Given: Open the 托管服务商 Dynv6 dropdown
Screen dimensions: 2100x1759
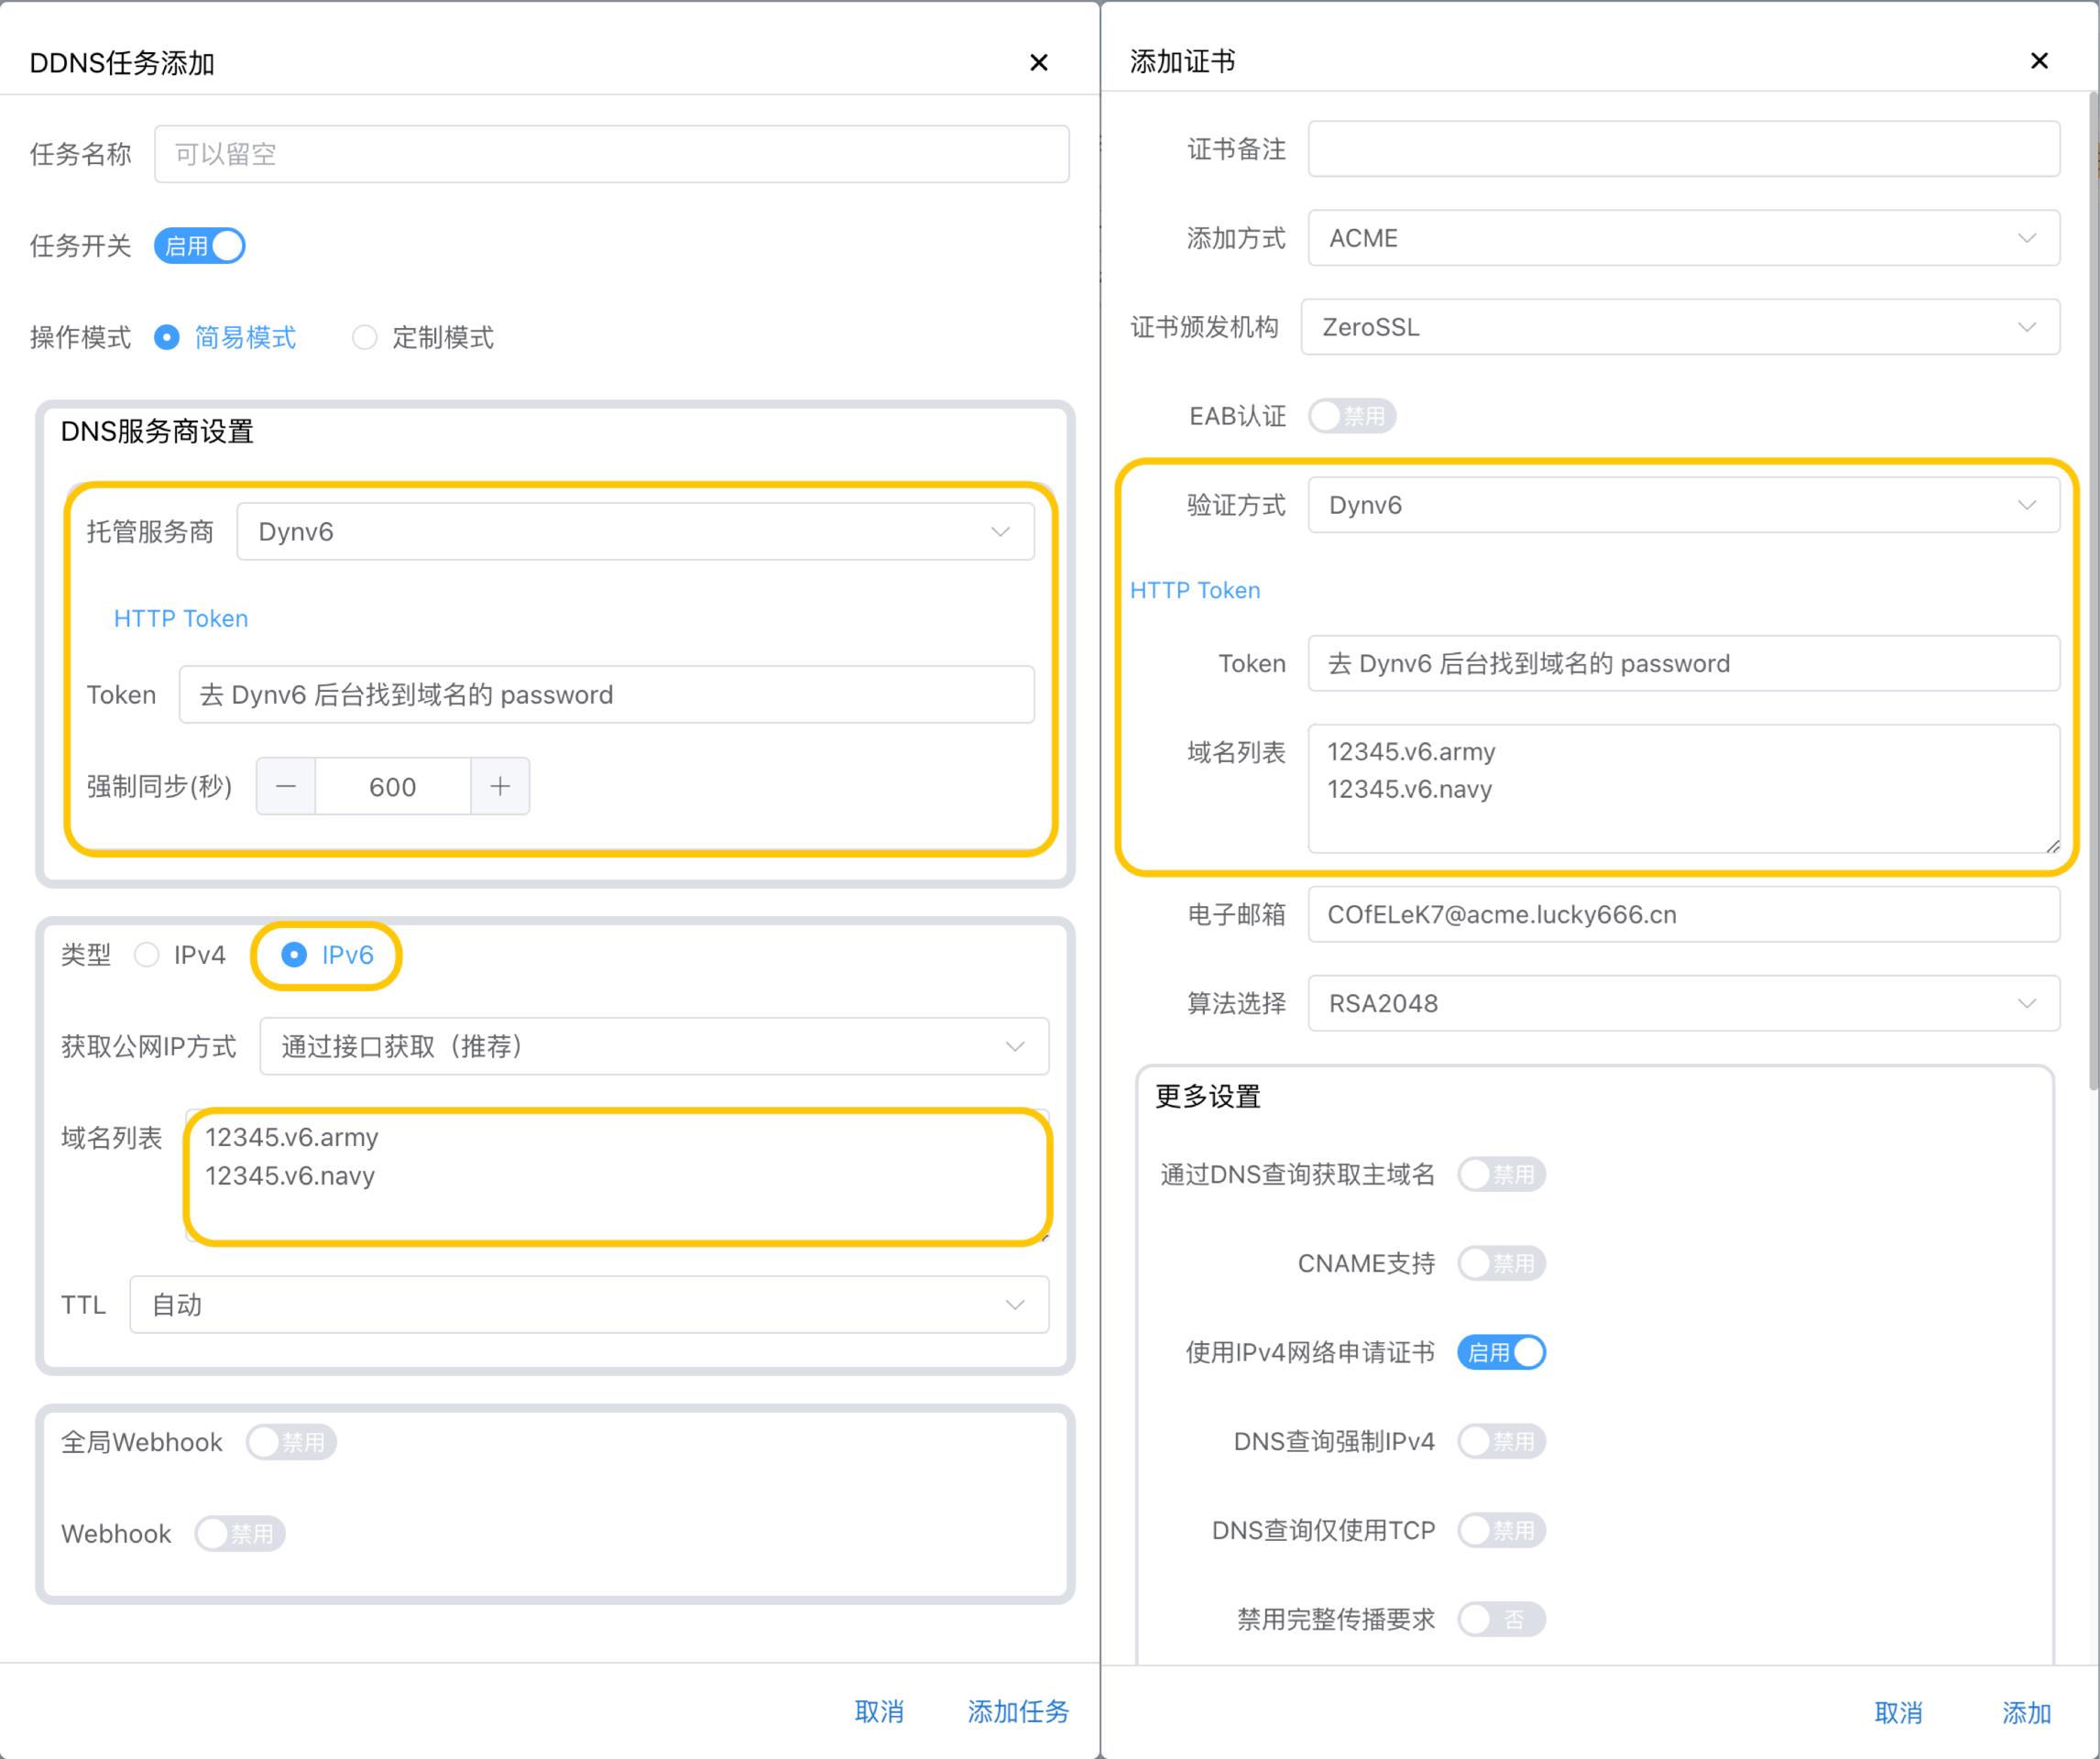Looking at the screenshot, I should (635, 532).
